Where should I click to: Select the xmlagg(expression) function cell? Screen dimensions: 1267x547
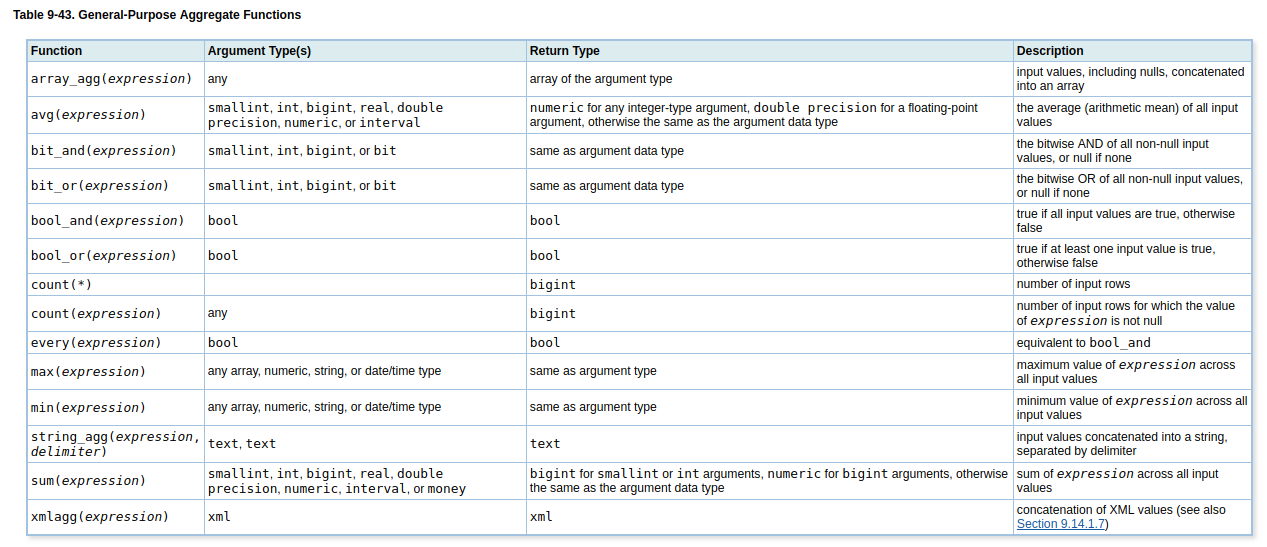tap(99, 517)
